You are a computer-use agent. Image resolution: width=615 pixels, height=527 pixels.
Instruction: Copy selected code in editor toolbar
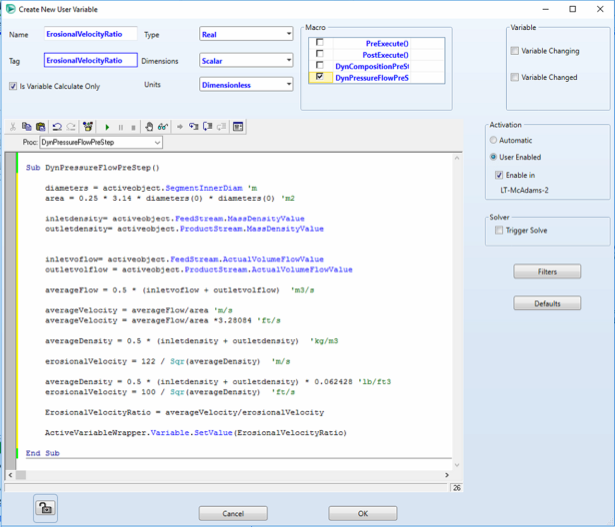(x=27, y=127)
